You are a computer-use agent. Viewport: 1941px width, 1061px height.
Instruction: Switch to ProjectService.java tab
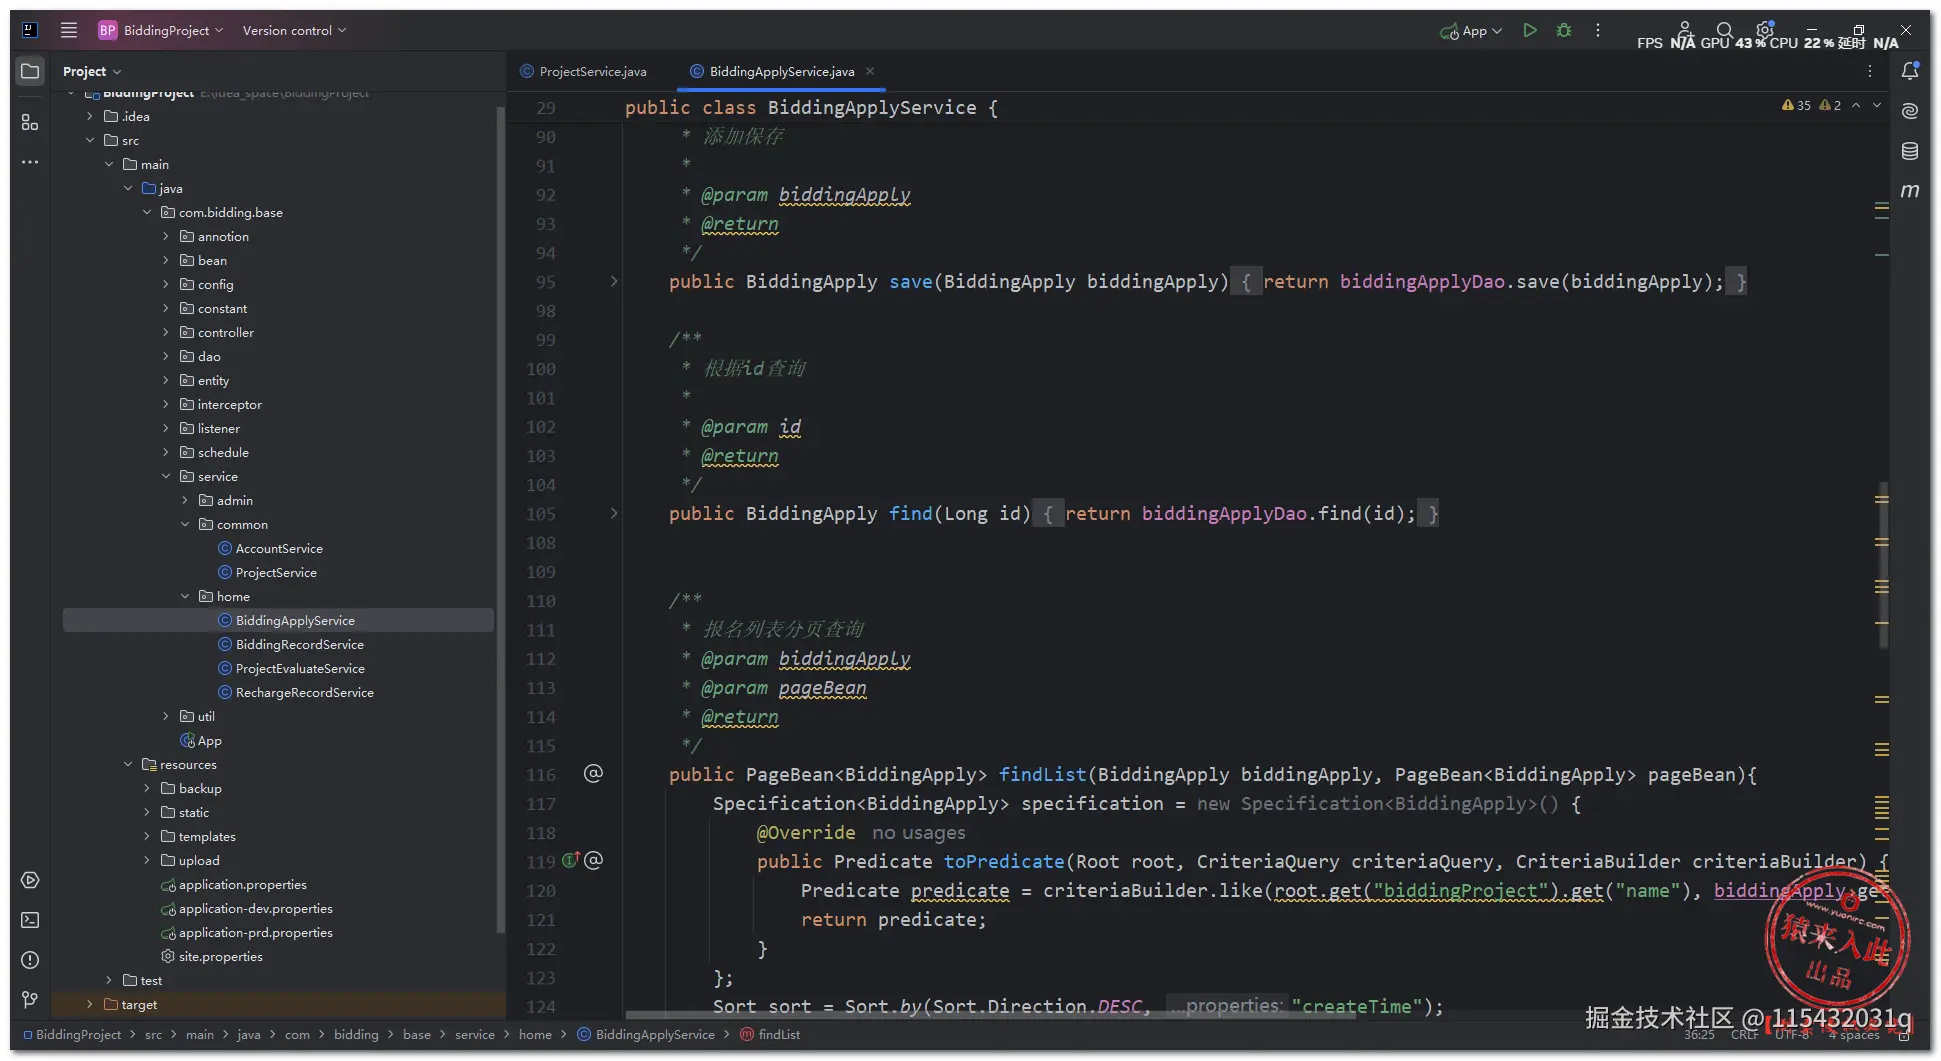pos(584,71)
